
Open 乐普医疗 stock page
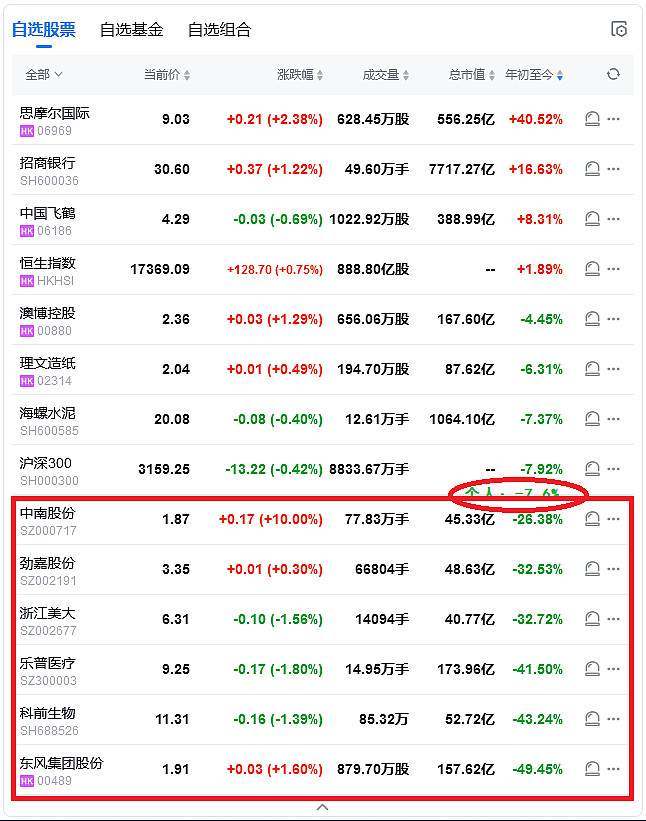[x=48, y=663]
